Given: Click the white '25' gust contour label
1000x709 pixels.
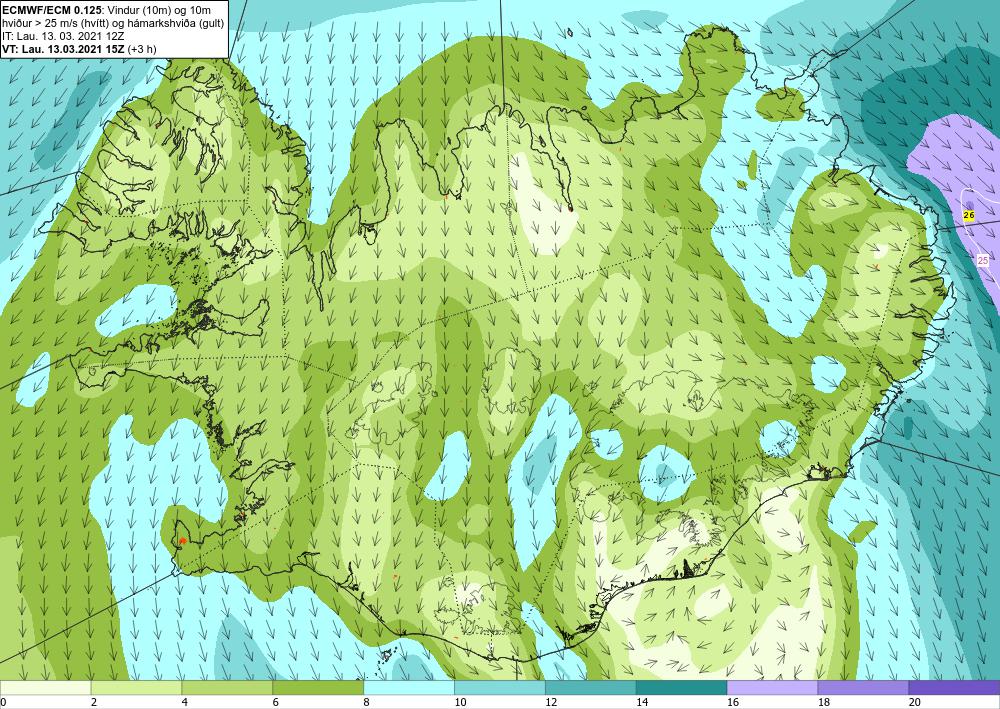Looking at the screenshot, I should 983,261.
